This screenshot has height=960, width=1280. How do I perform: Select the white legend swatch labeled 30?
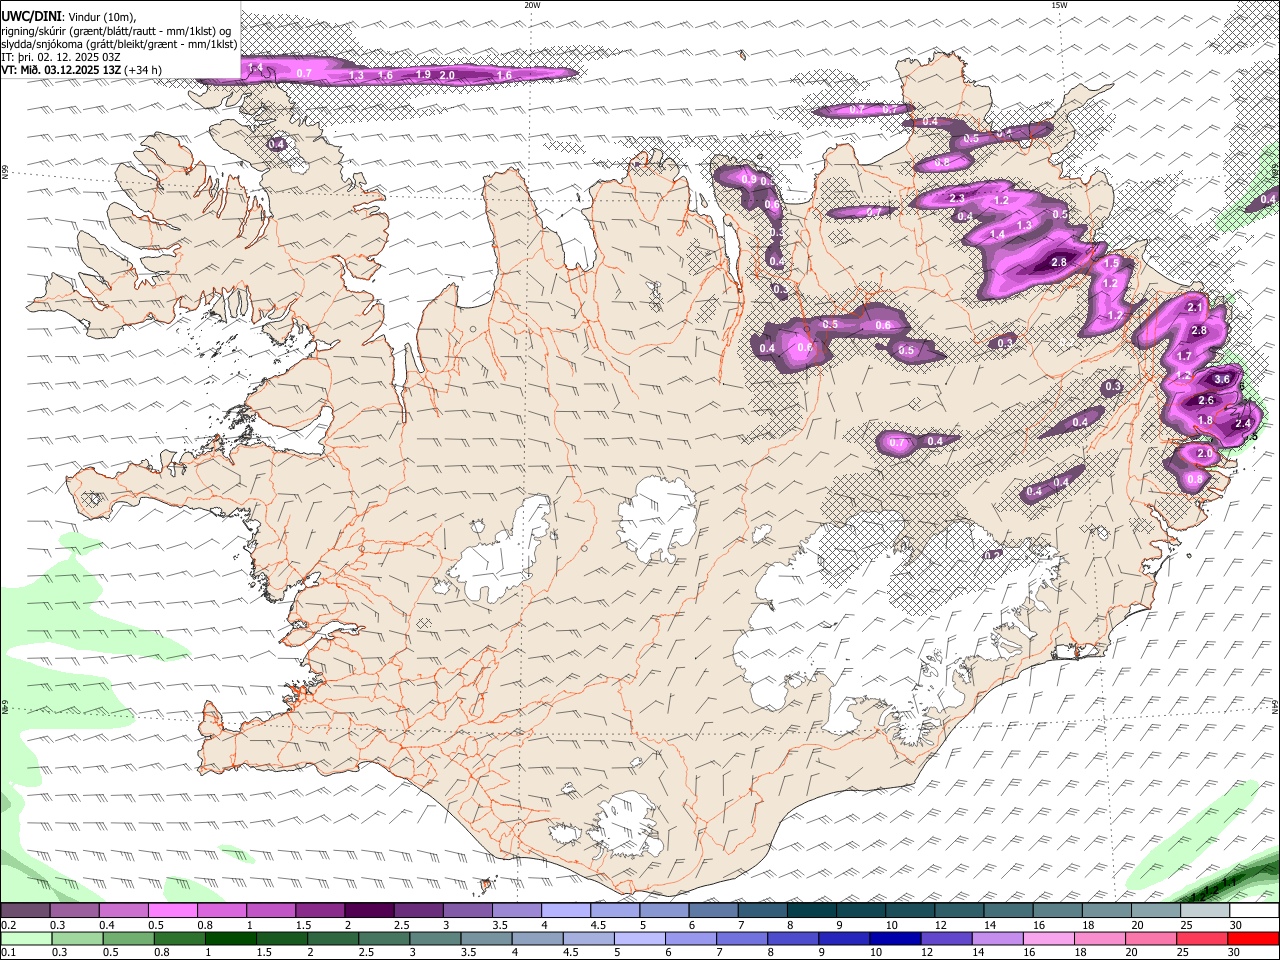pyautogui.click(x=1254, y=911)
